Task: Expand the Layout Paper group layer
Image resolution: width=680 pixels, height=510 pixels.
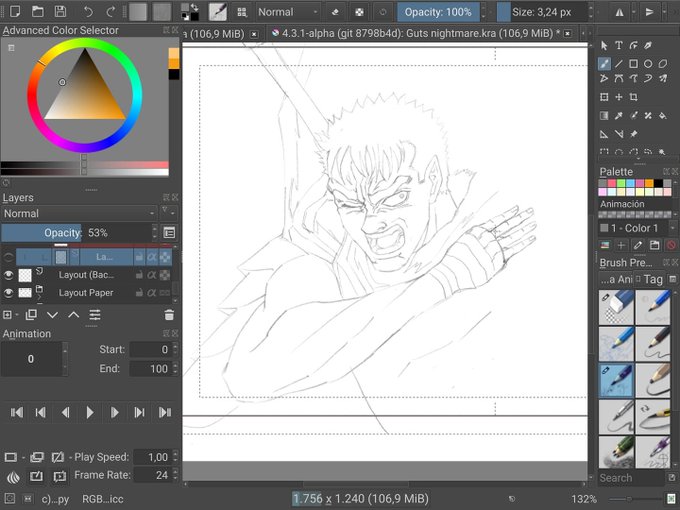Action: pyautogui.click(x=39, y=298)
